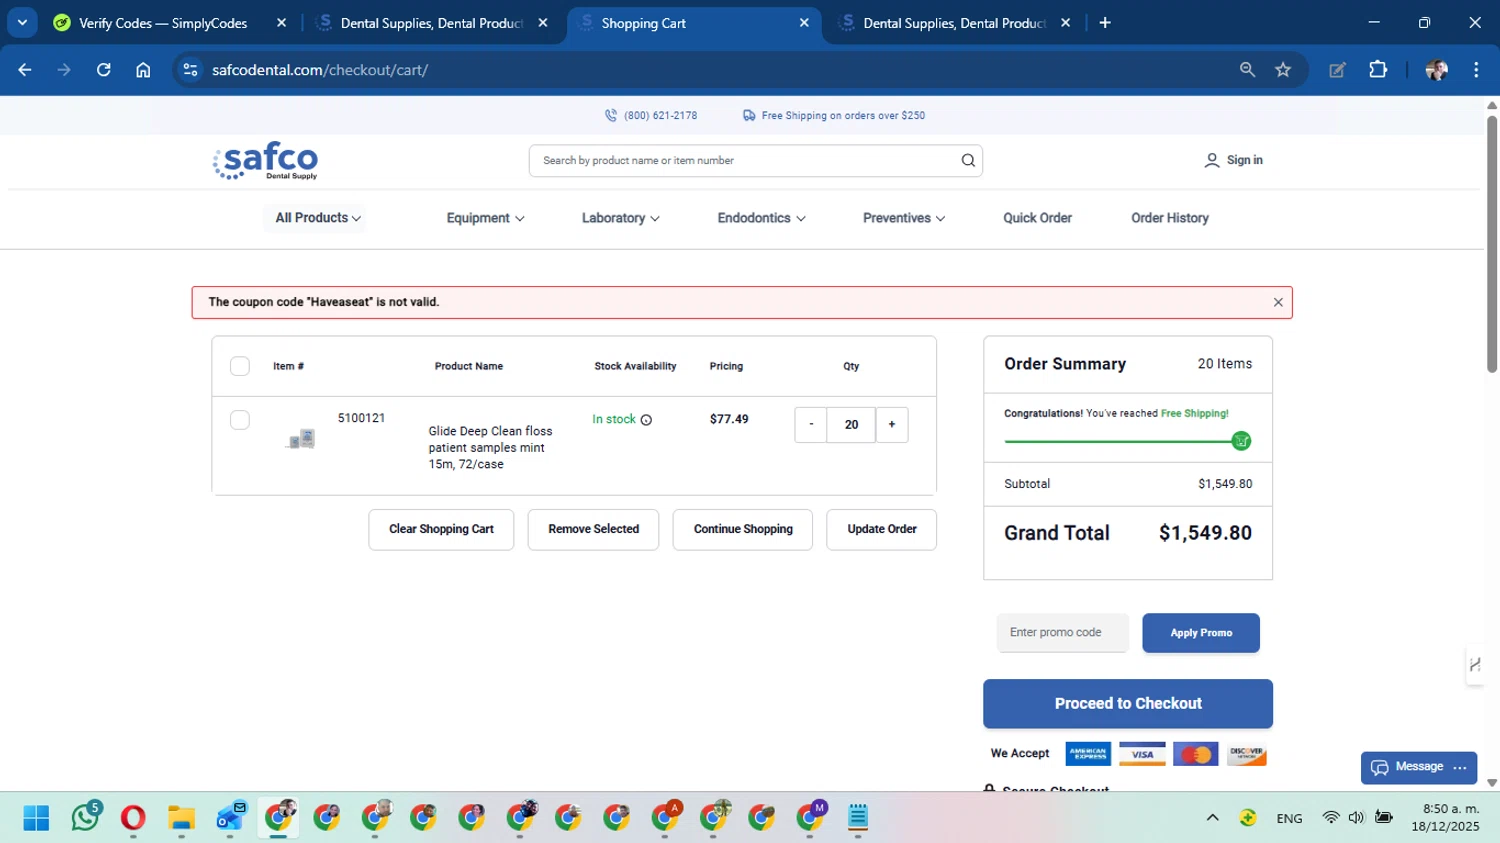Viewport: 1500px width, 843px height.
Task: Expand the Equipment menu
Action: pos(485,218)
